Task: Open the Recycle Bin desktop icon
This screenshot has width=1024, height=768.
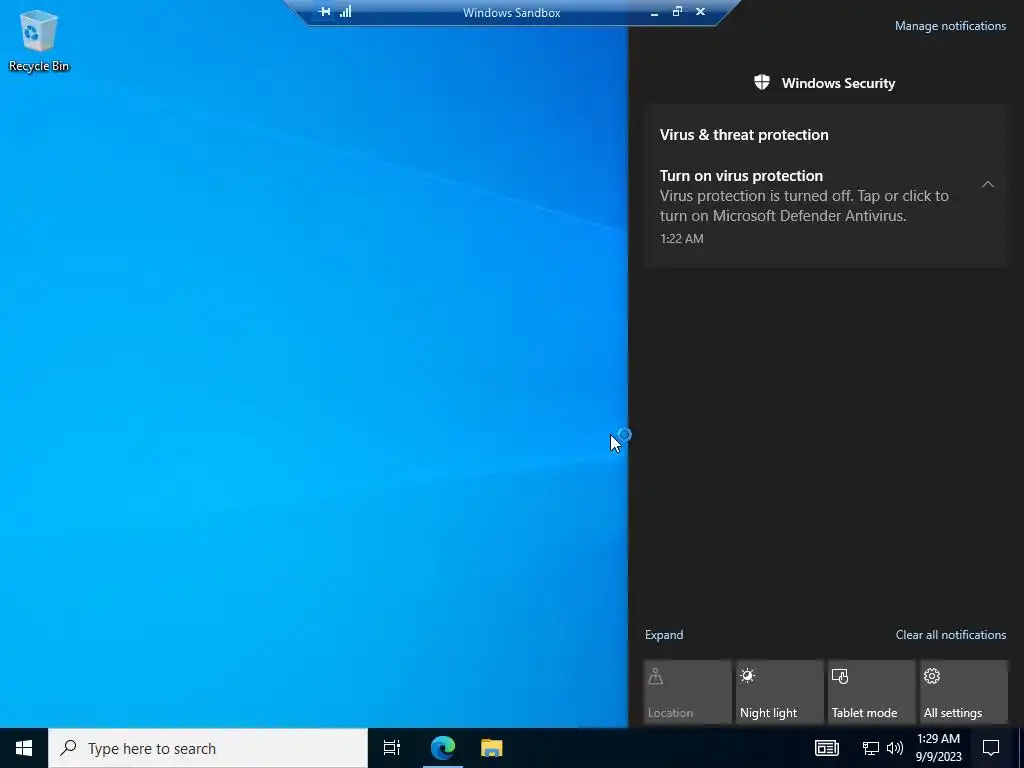Action: pyautogui.click(x=39, y=41)
